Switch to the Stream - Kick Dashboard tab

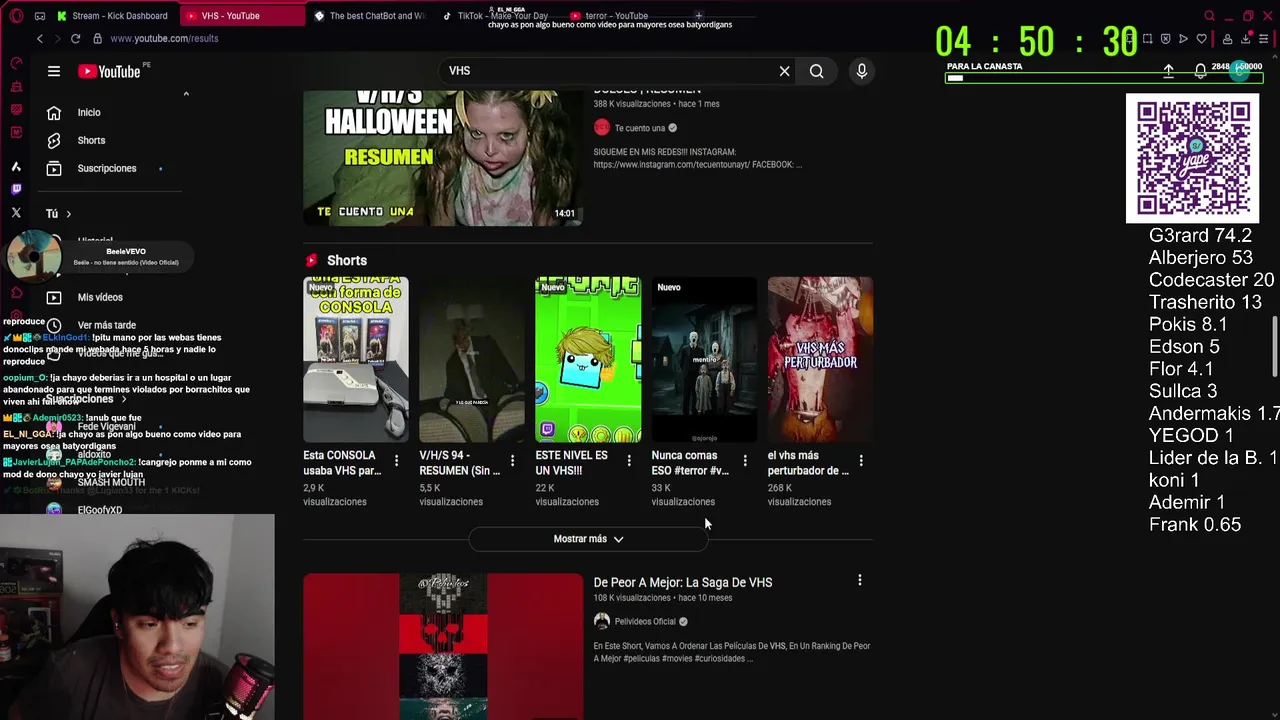coord(112,16)
